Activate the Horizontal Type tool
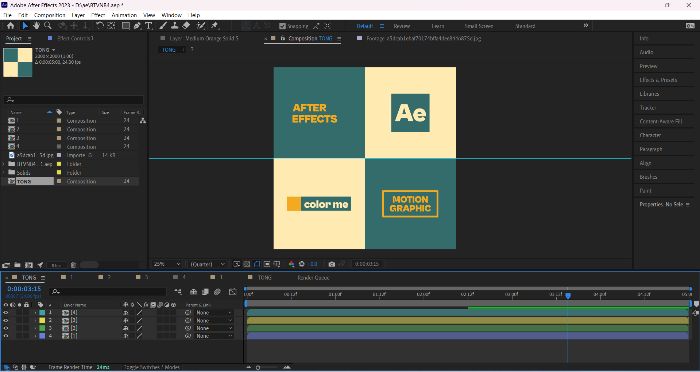Viewport: 700px width, 372px height. [x=149, y=26]
